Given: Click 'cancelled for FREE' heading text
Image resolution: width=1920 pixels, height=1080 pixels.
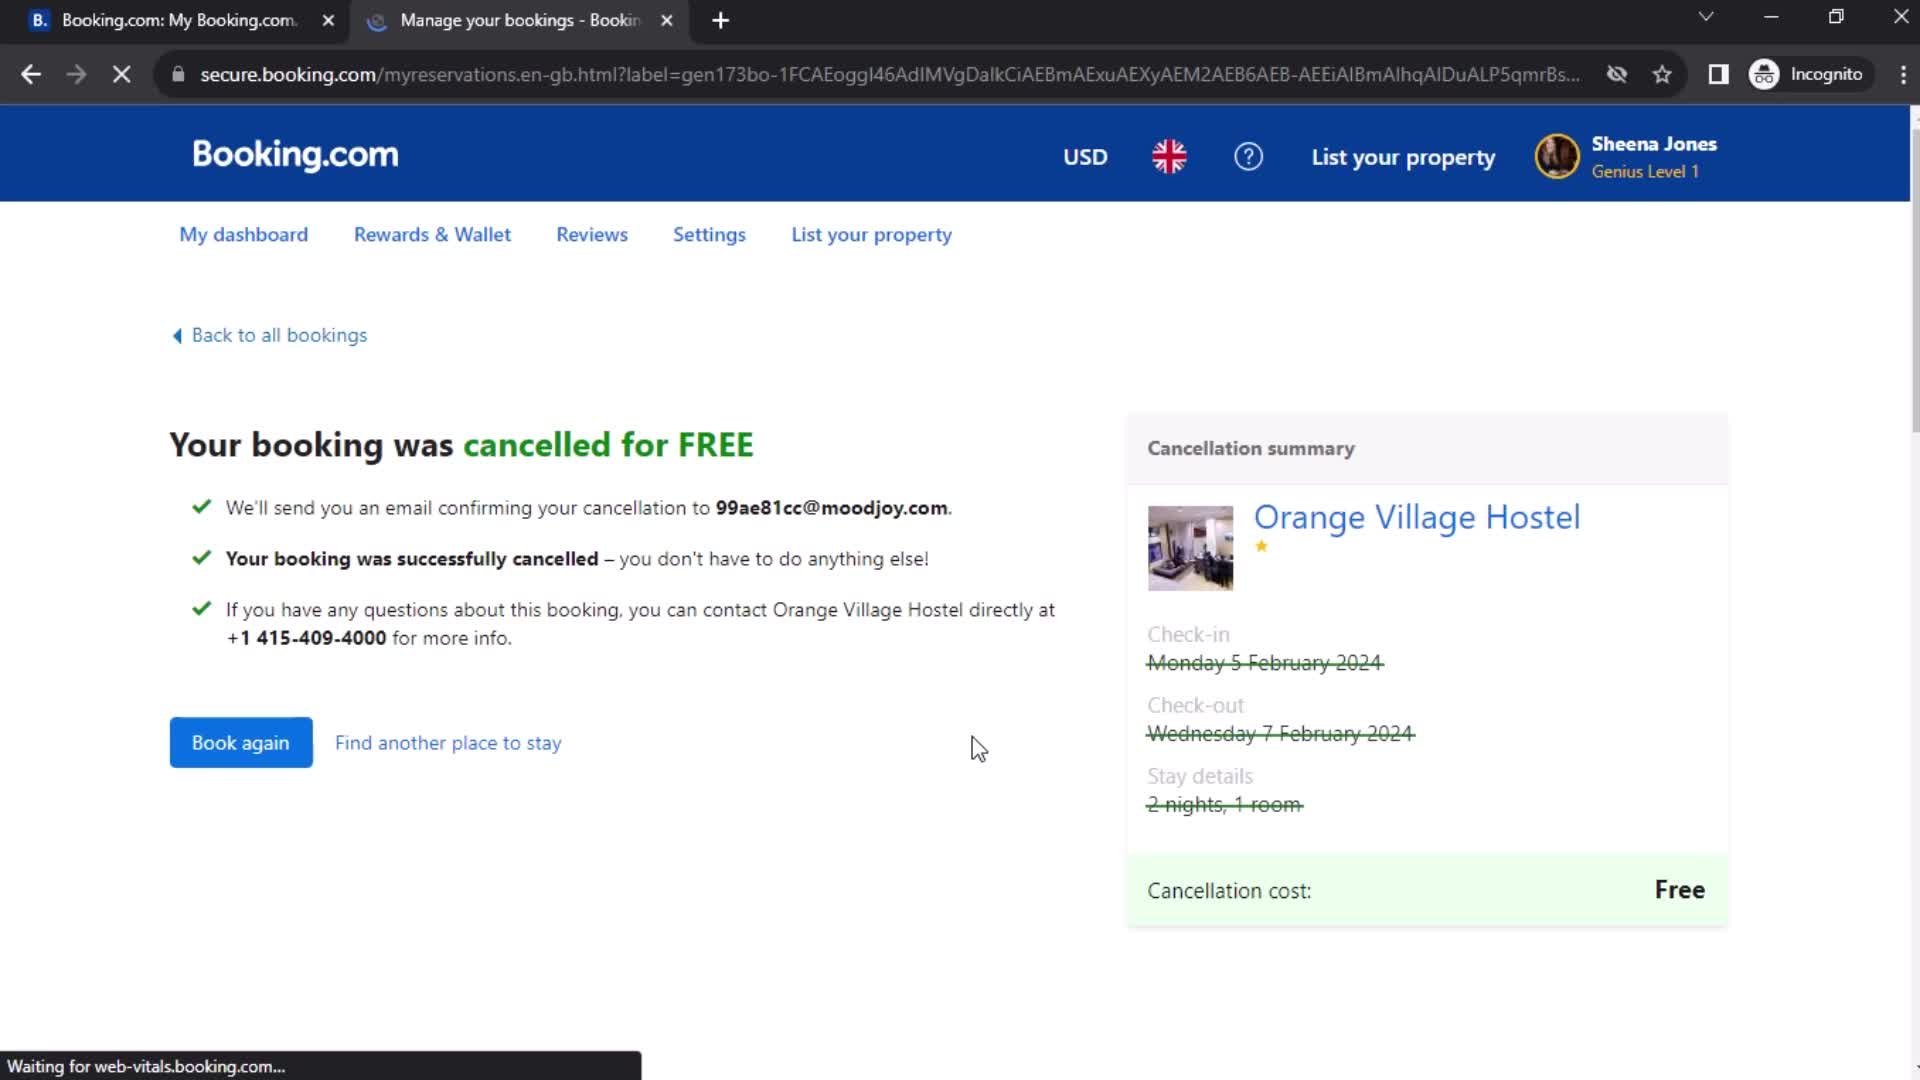Looking at the screenshot, I should tap(608, 445).
